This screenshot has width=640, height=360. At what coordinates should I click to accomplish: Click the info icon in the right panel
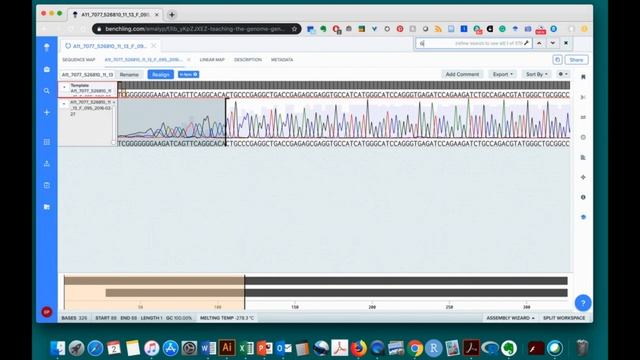pyautogui.click(x=583, y=197)
